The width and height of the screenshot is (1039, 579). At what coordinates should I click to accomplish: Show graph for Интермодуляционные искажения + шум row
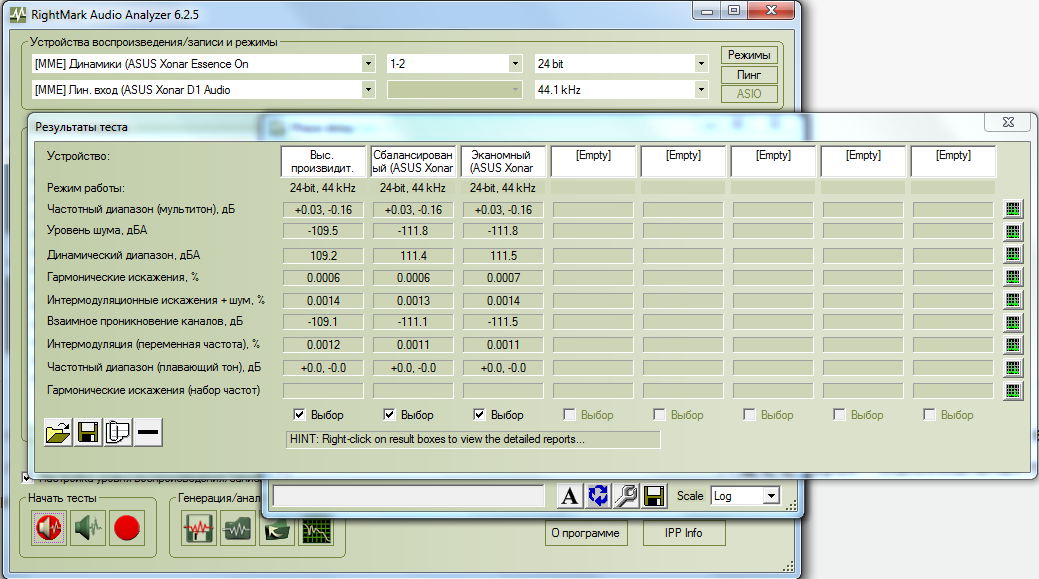pyautogui.click(x=1012, y=300)
